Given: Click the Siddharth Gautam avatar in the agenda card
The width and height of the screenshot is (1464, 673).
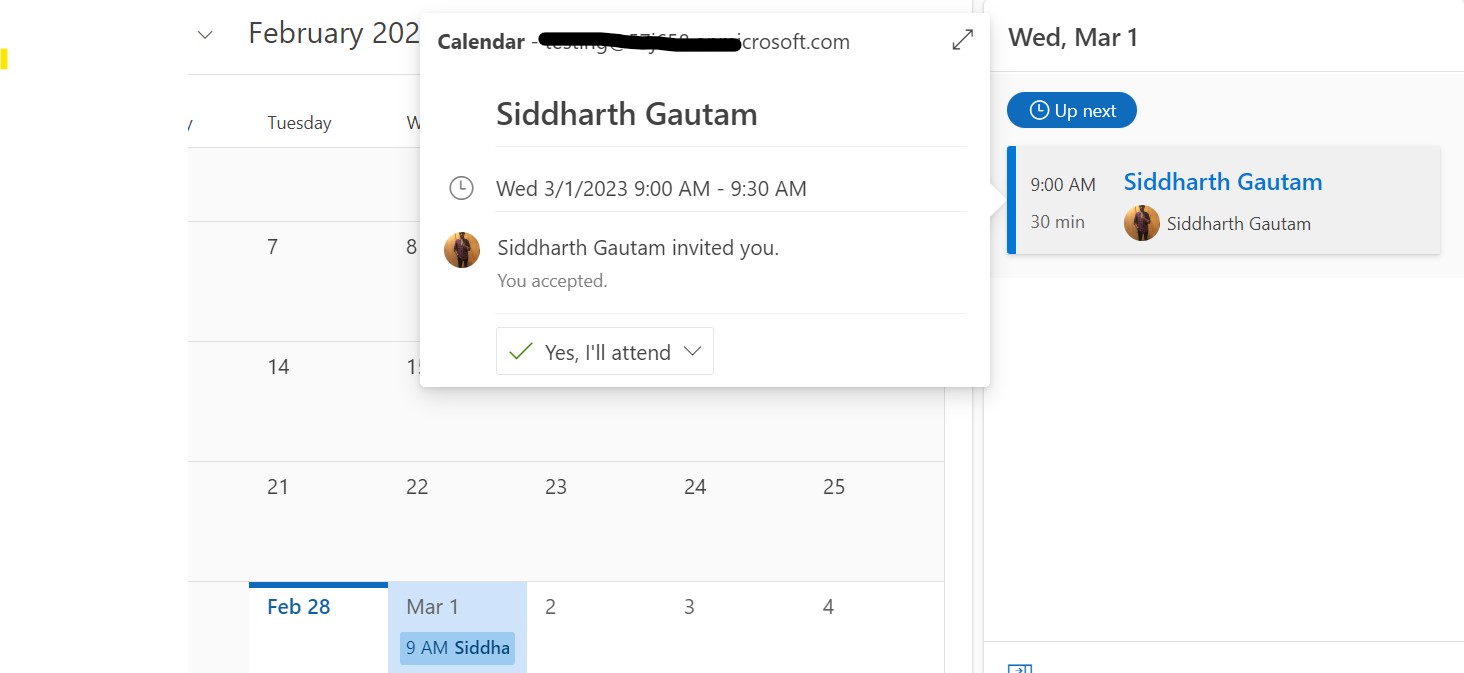Looking at the screenshot, I should coord(1141,223).
